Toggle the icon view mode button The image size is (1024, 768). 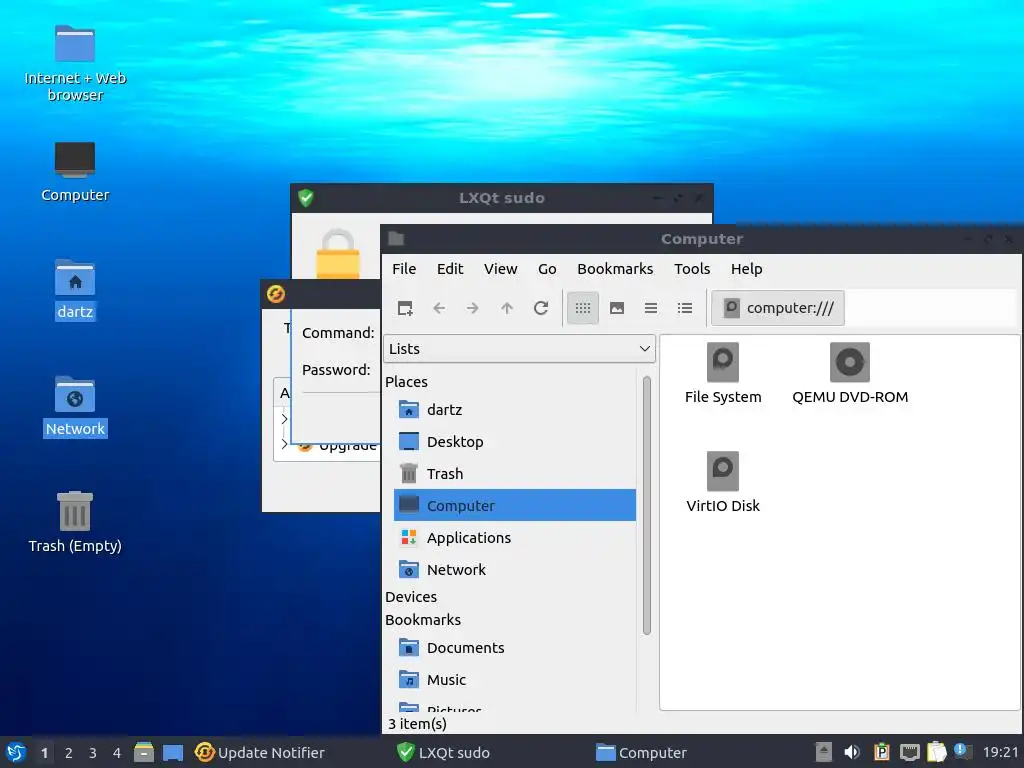[583, 308]
